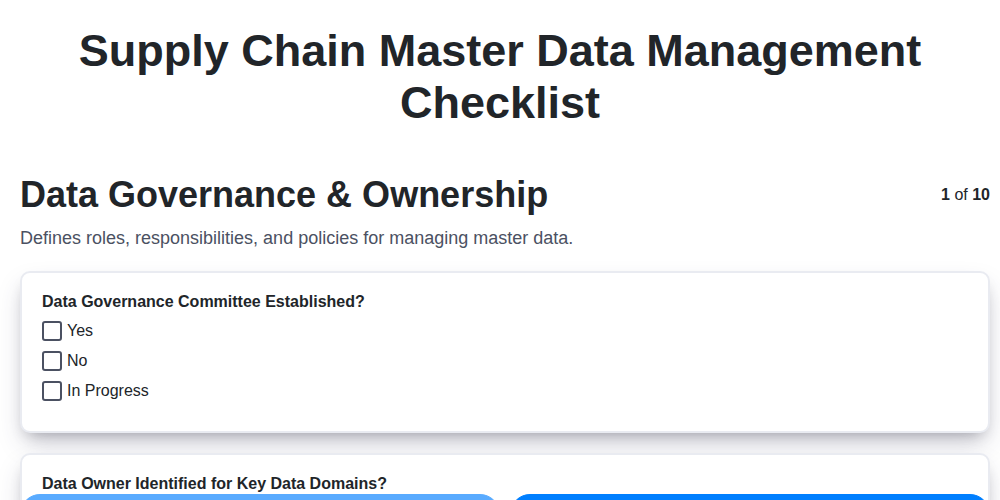This screenshot has width=1000, height=500.
Task: Tick the No checkbox box
Action: coord(52,361)
